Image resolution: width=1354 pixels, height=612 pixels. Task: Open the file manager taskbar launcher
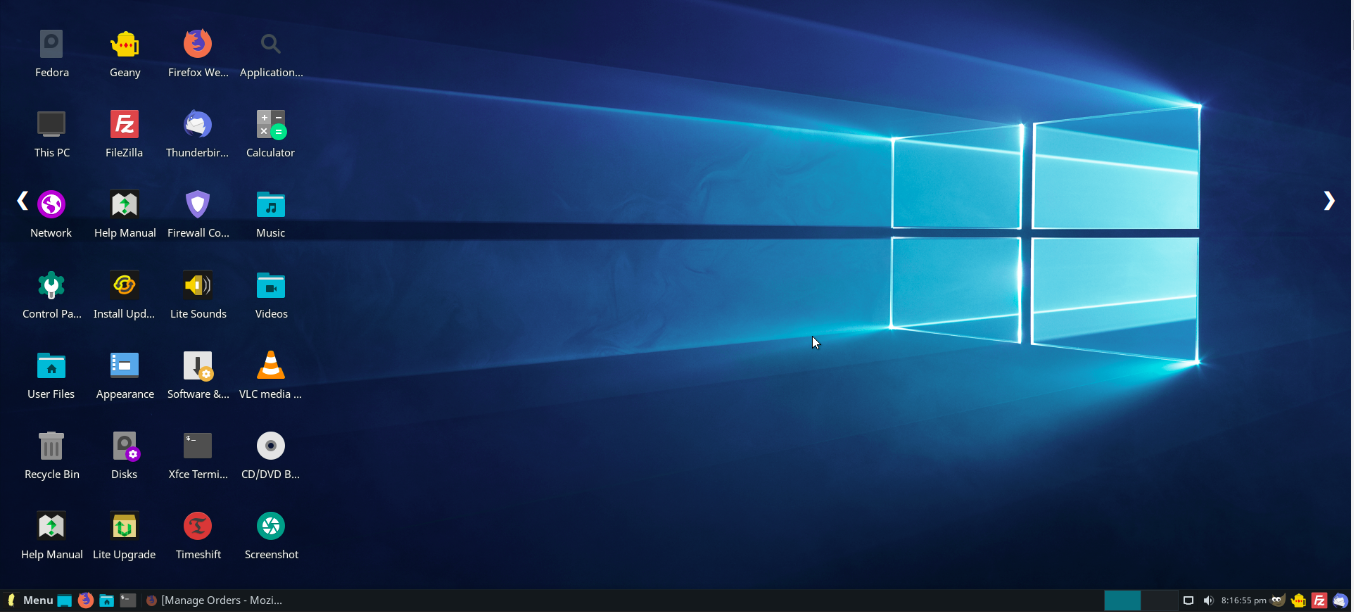(x=107, y=600)
